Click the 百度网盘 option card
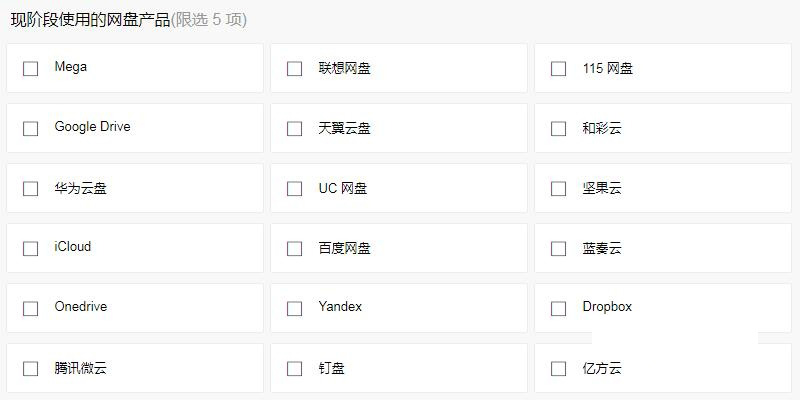The height and width of the screenshot is (400, 800). (399, 248)
